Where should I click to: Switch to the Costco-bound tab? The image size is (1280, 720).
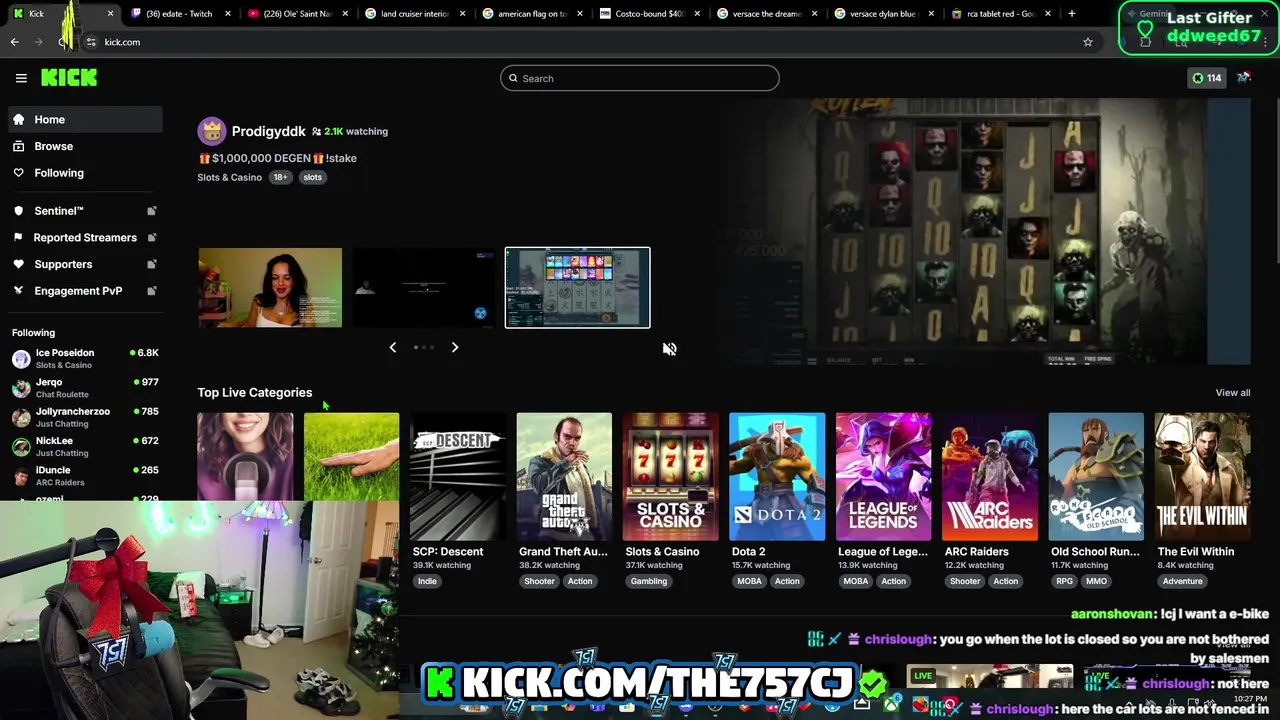coord(649,14)
